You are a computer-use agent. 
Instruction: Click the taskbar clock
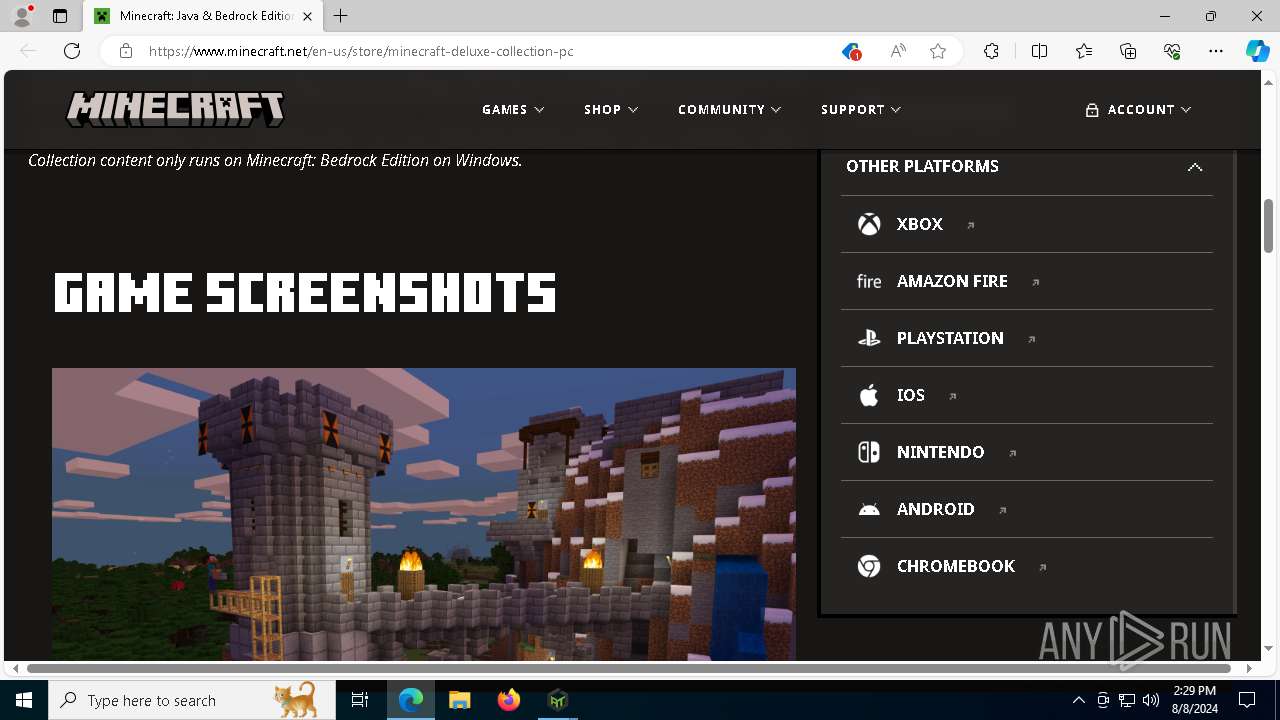pyautogui.click(x=1194, y=700)
